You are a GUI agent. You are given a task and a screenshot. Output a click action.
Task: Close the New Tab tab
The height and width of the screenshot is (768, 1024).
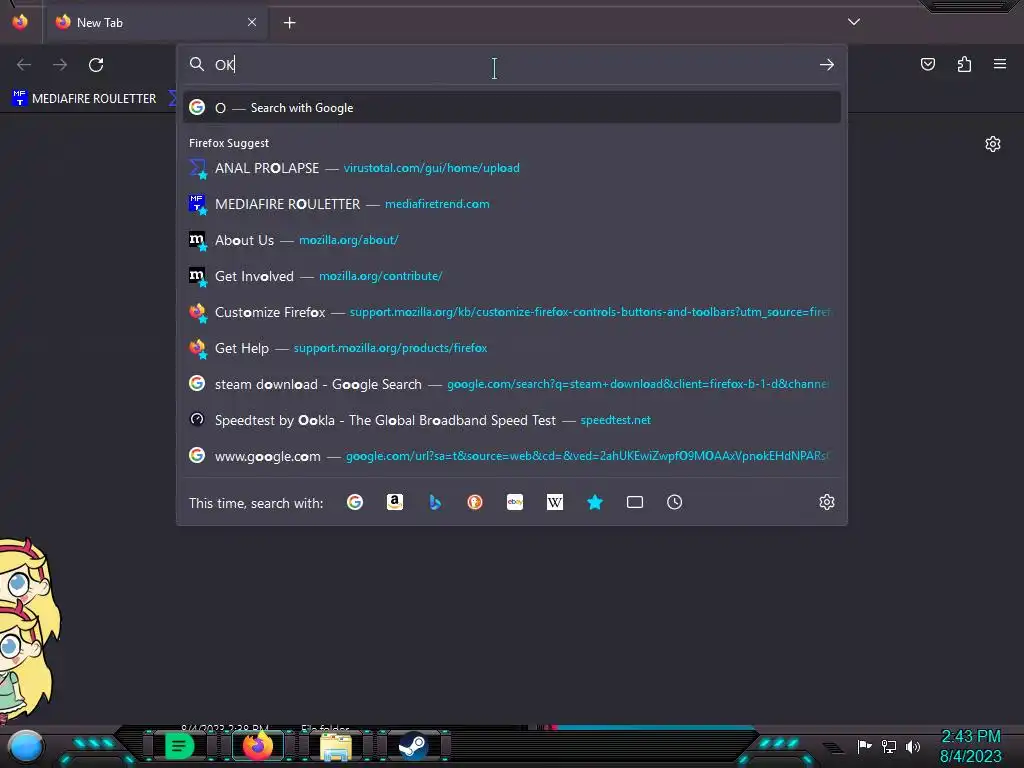252,22
